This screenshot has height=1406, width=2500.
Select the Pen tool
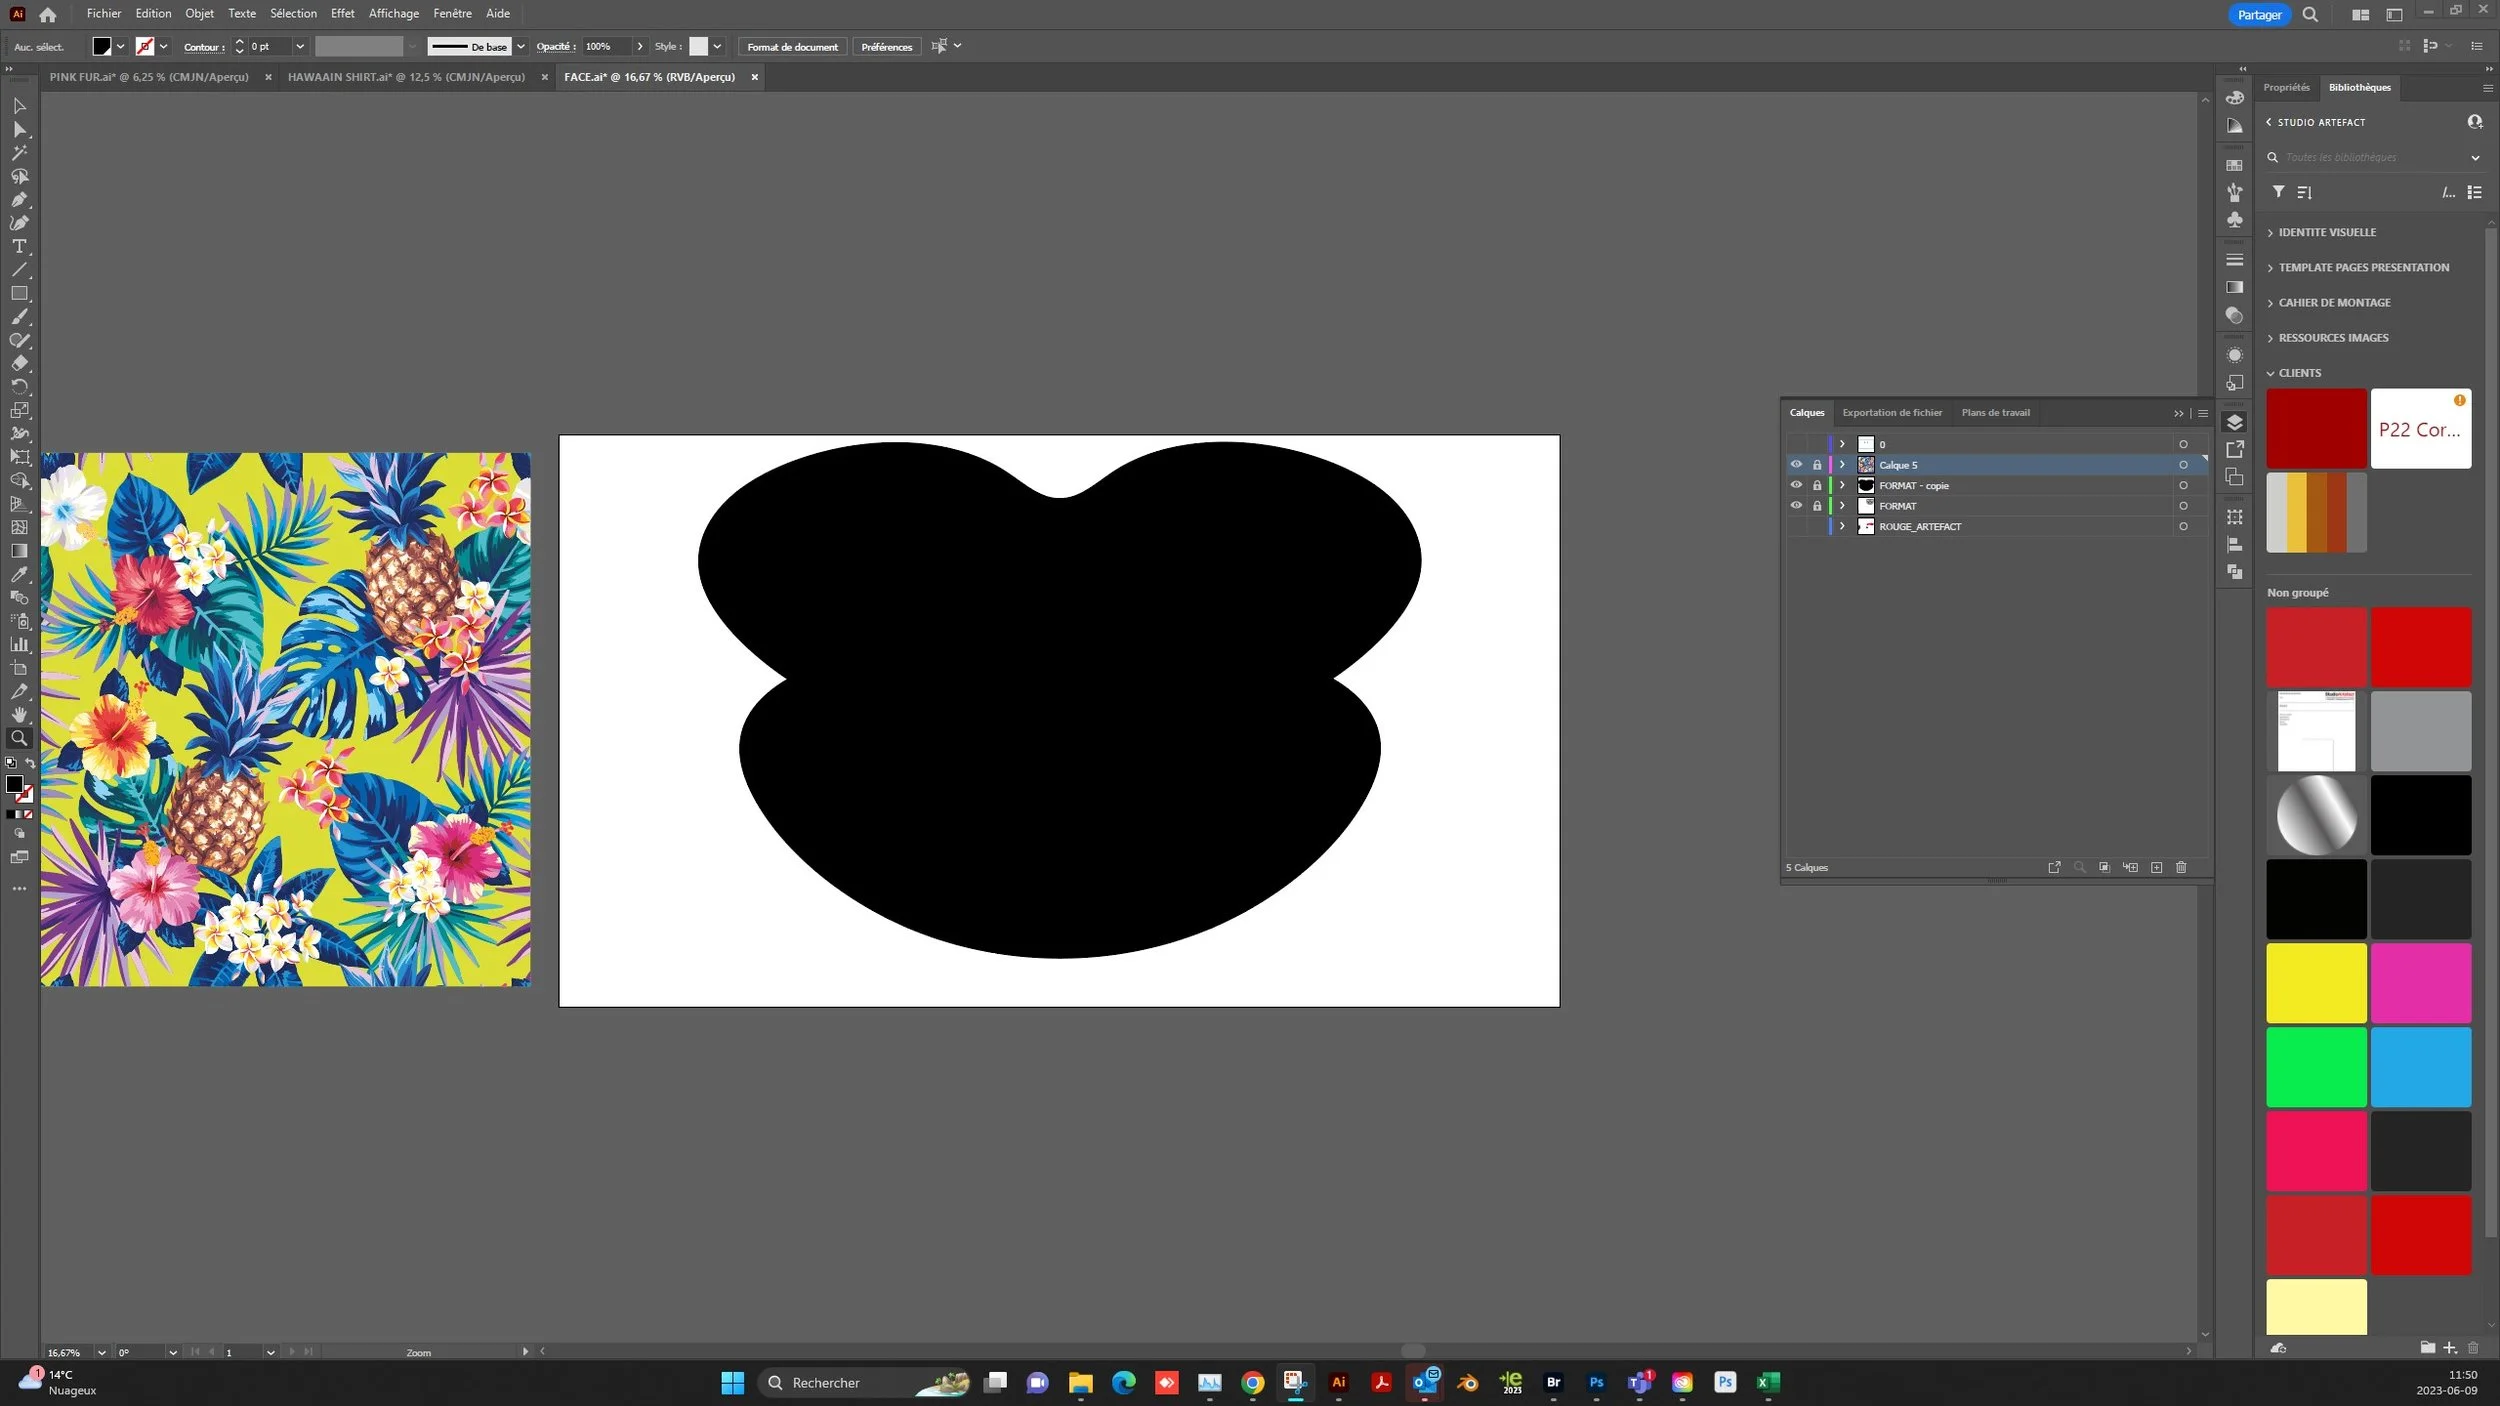click(19, 200)
